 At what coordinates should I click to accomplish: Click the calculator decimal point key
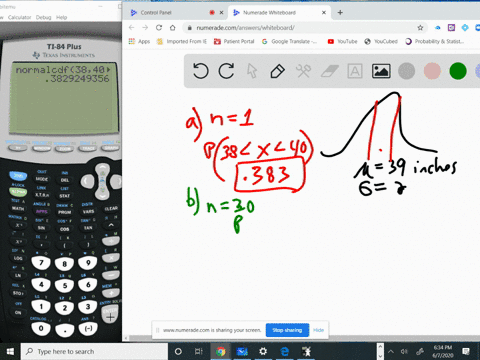tap(65, 330)
